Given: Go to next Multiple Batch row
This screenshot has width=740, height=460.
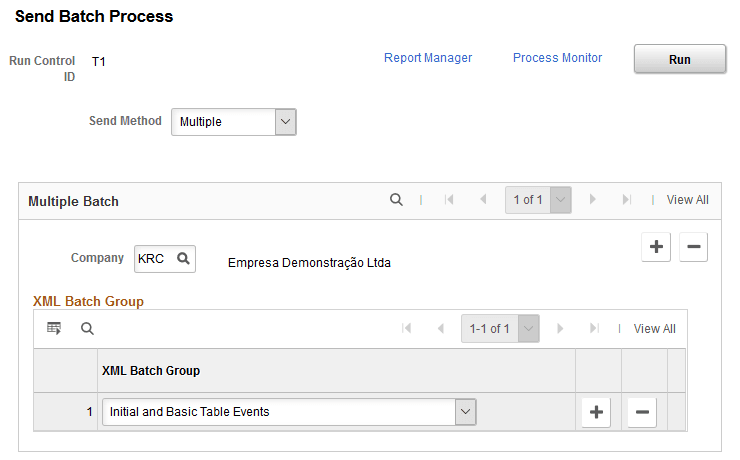Looking at the screenshot, I should 593,200.
